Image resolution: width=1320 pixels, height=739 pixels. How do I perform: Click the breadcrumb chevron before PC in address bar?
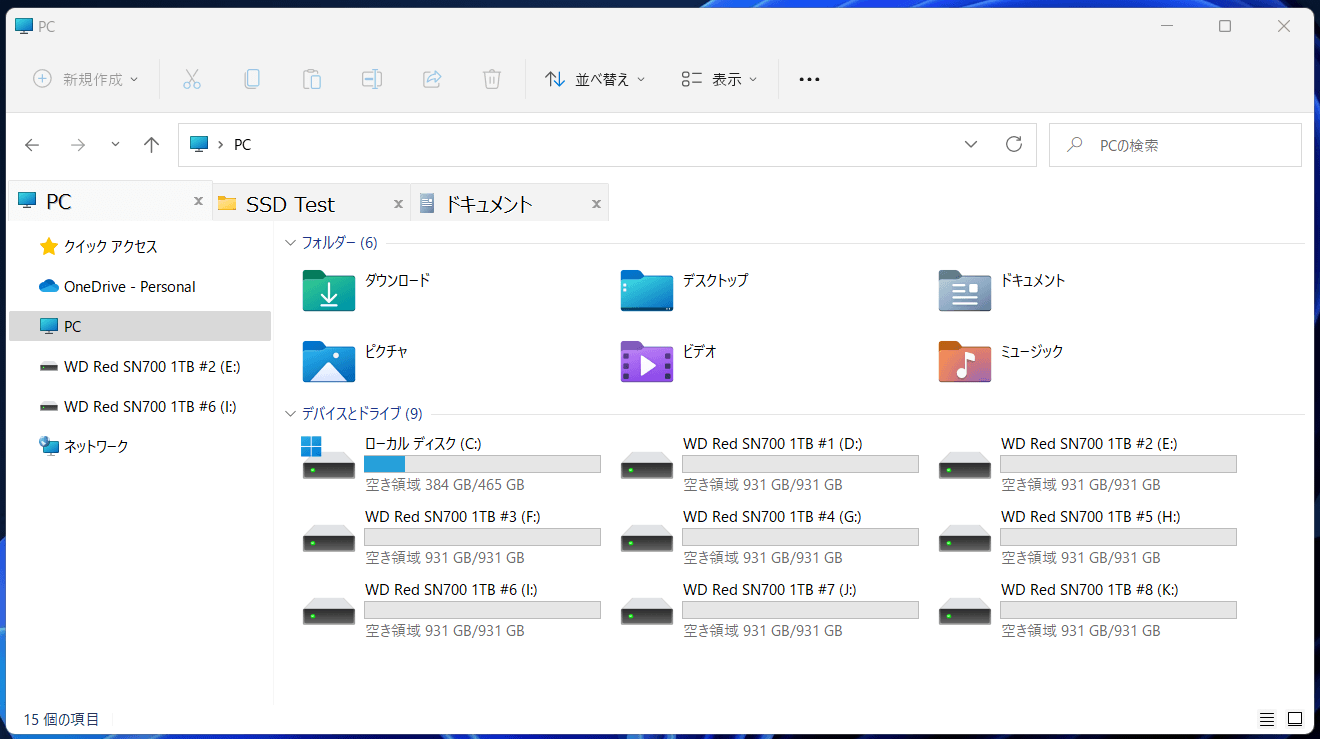tap(220, 145)
